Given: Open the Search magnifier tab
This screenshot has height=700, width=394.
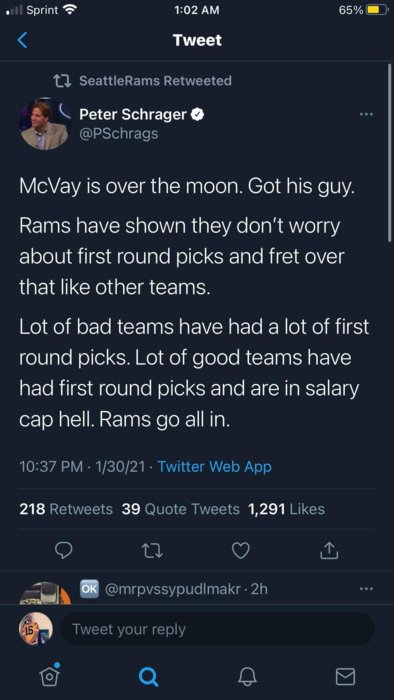Looking at the screenshot, I should [x=148, y=677].
